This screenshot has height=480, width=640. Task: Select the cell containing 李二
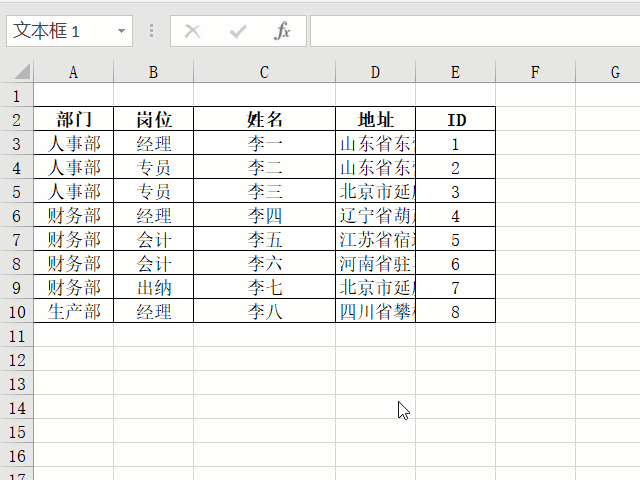coord(264,167)
